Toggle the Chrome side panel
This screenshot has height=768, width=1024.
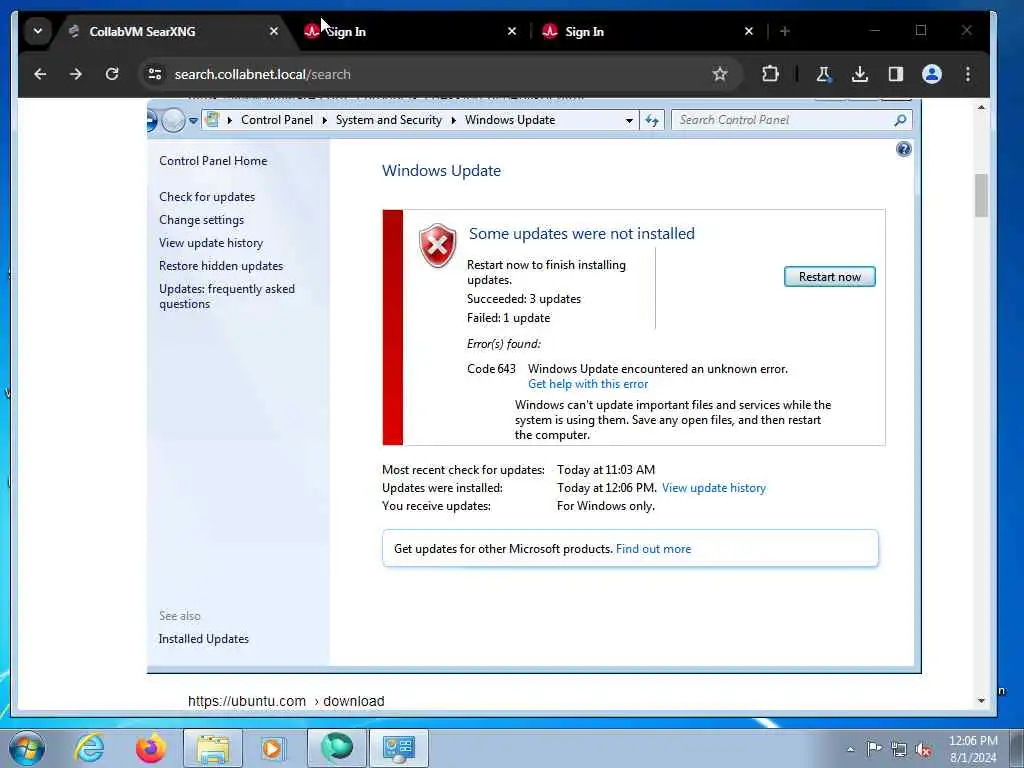click(x=896, y=74)
